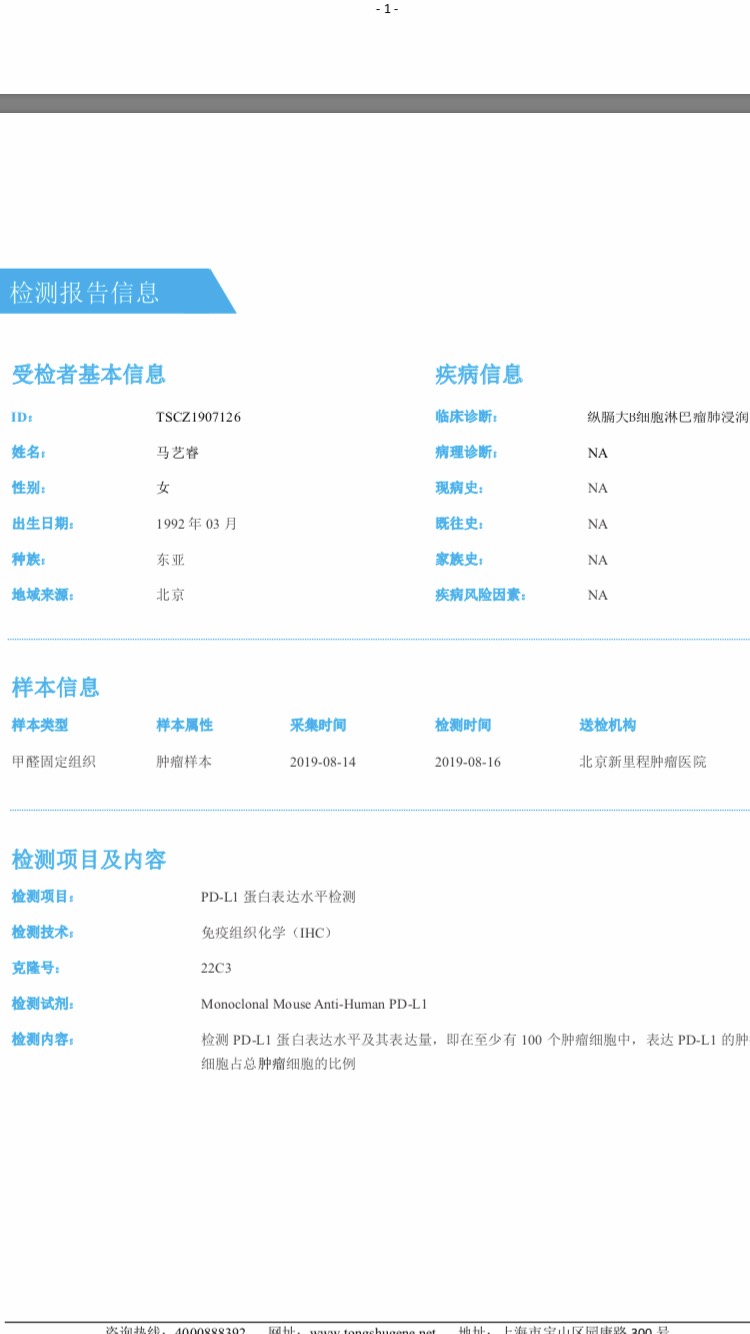Select the 检测项目及内容 section heading

pyautogui.click(x=89, y=860)
